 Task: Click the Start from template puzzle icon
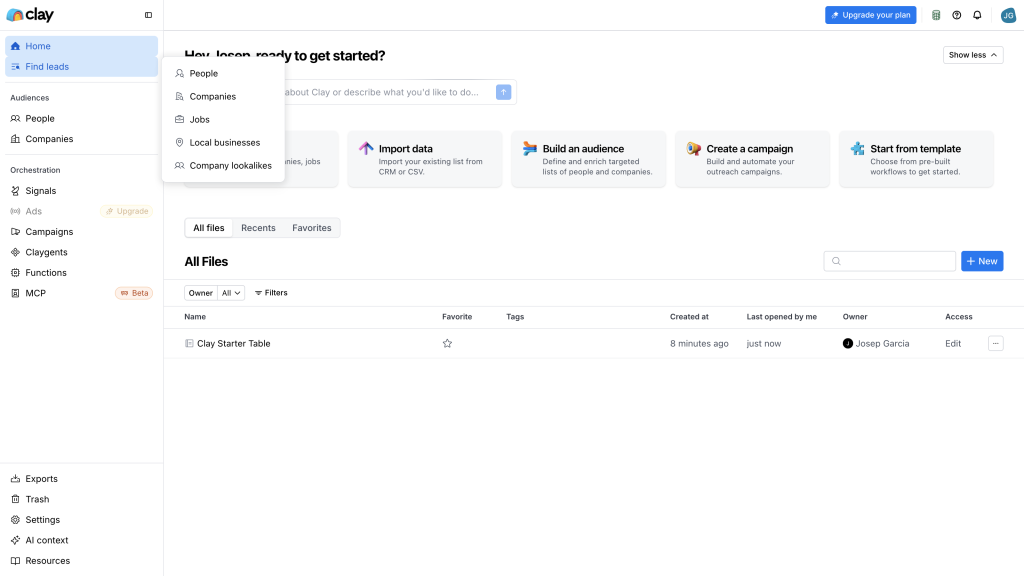[857, 149]
